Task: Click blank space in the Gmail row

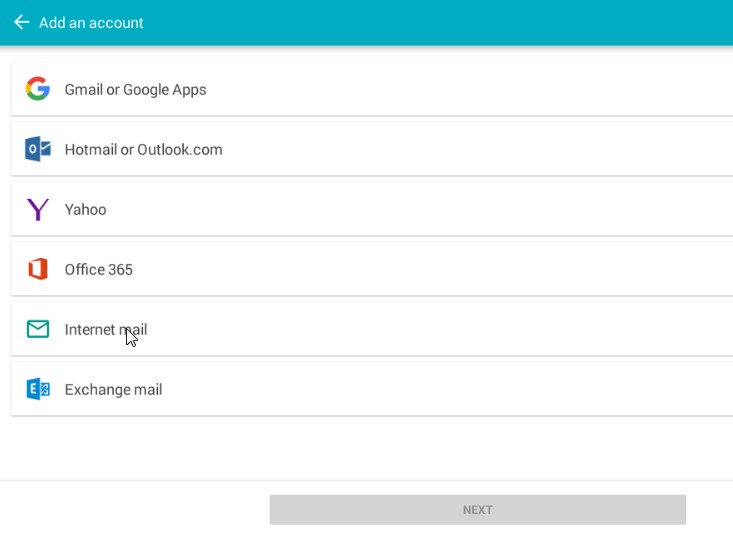Action: (x=467, y=89)
